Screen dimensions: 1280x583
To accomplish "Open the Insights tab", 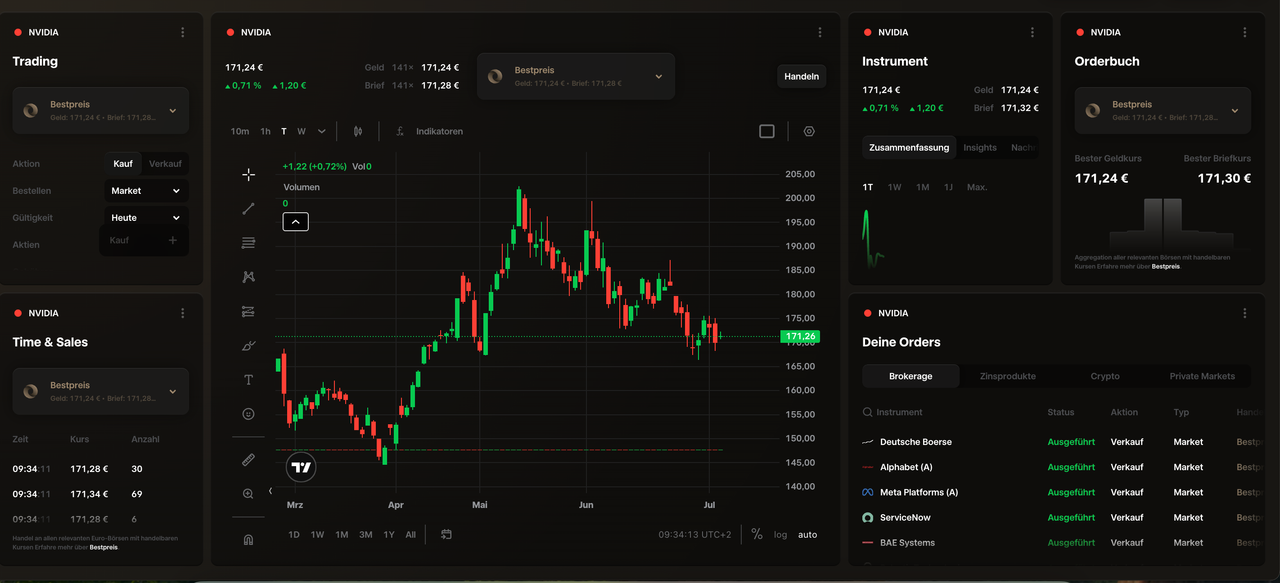I will [980, 148].
